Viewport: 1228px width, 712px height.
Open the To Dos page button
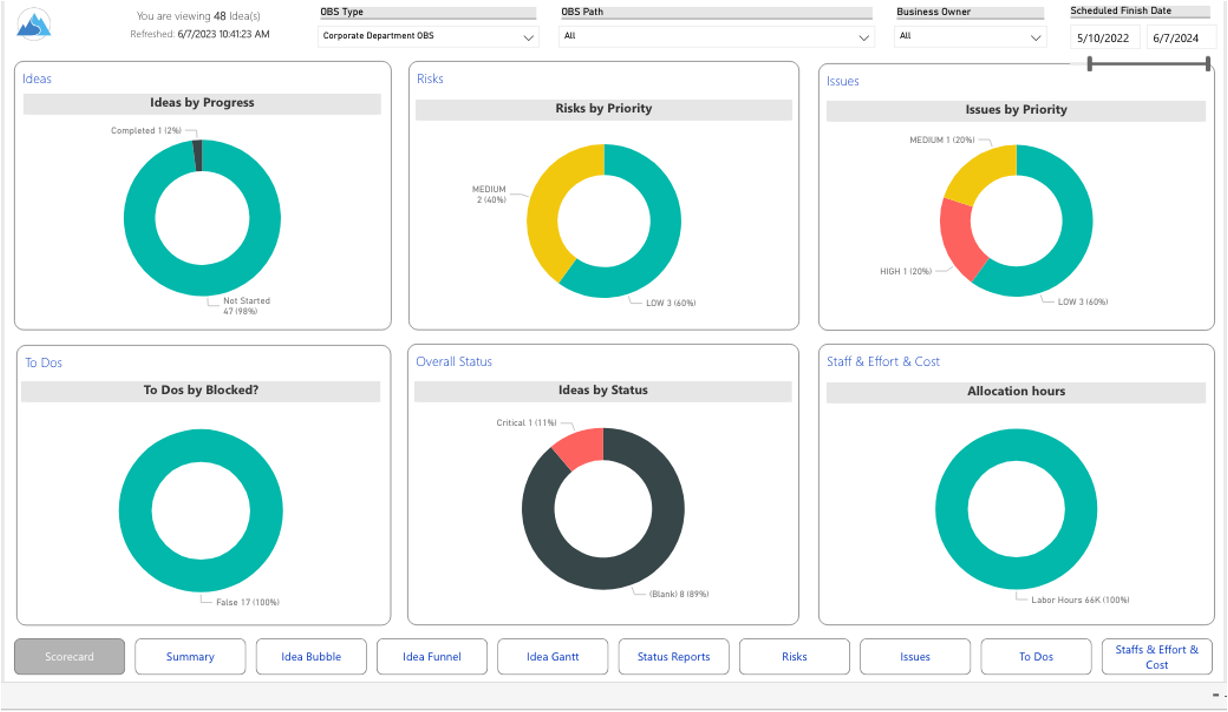coord(1036,657)
